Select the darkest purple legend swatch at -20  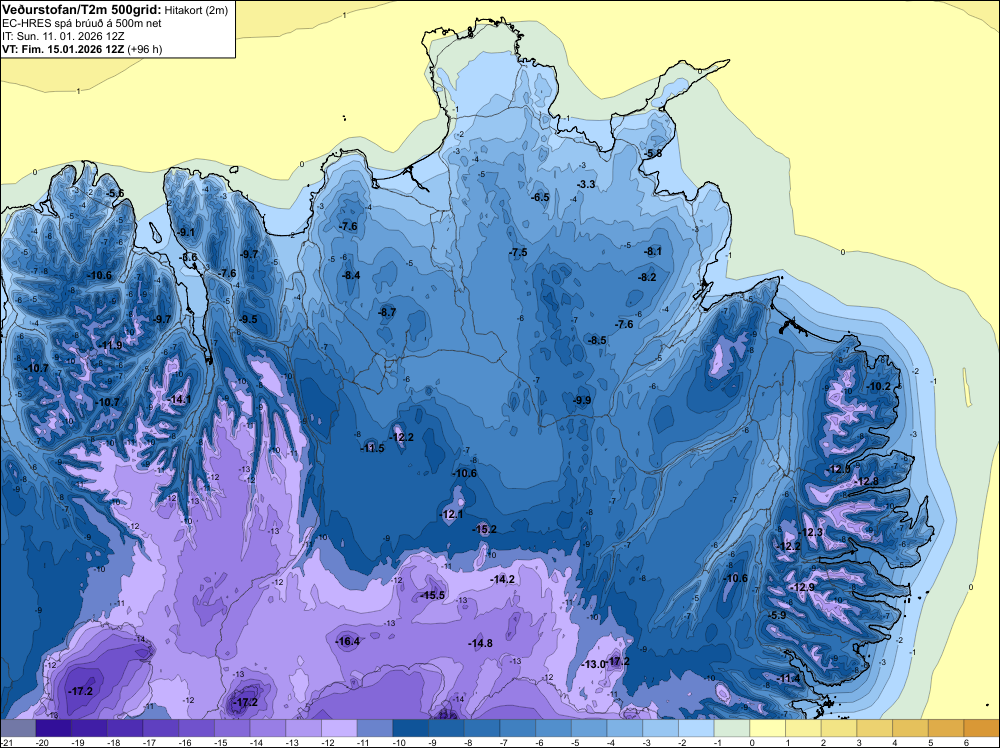pos(54,728)
